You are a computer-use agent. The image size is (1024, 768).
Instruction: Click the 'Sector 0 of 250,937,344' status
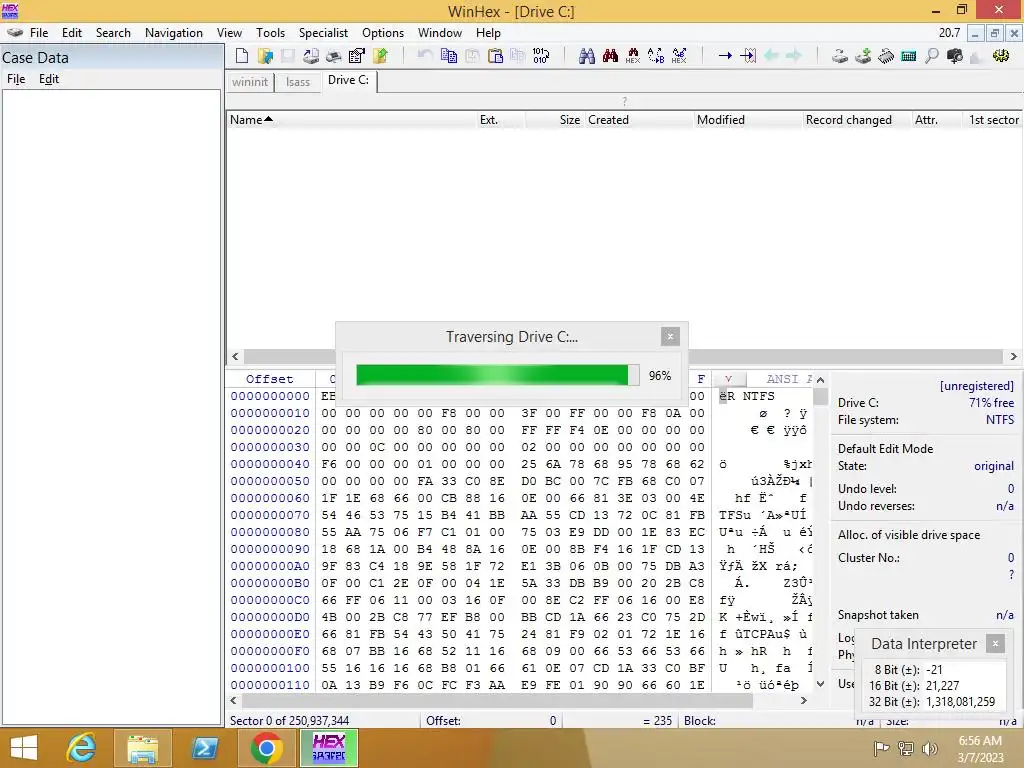point(289,720)
